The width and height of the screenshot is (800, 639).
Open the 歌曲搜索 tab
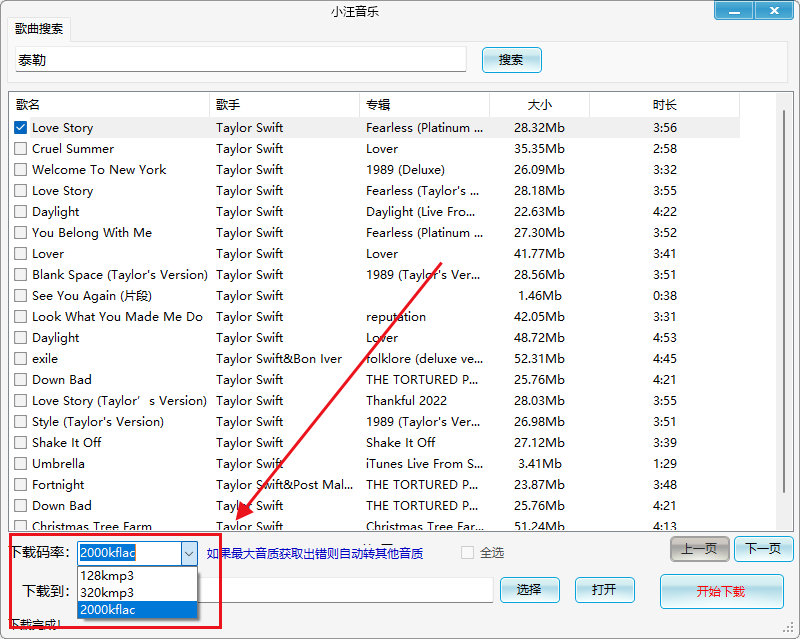tap(39, 29)
